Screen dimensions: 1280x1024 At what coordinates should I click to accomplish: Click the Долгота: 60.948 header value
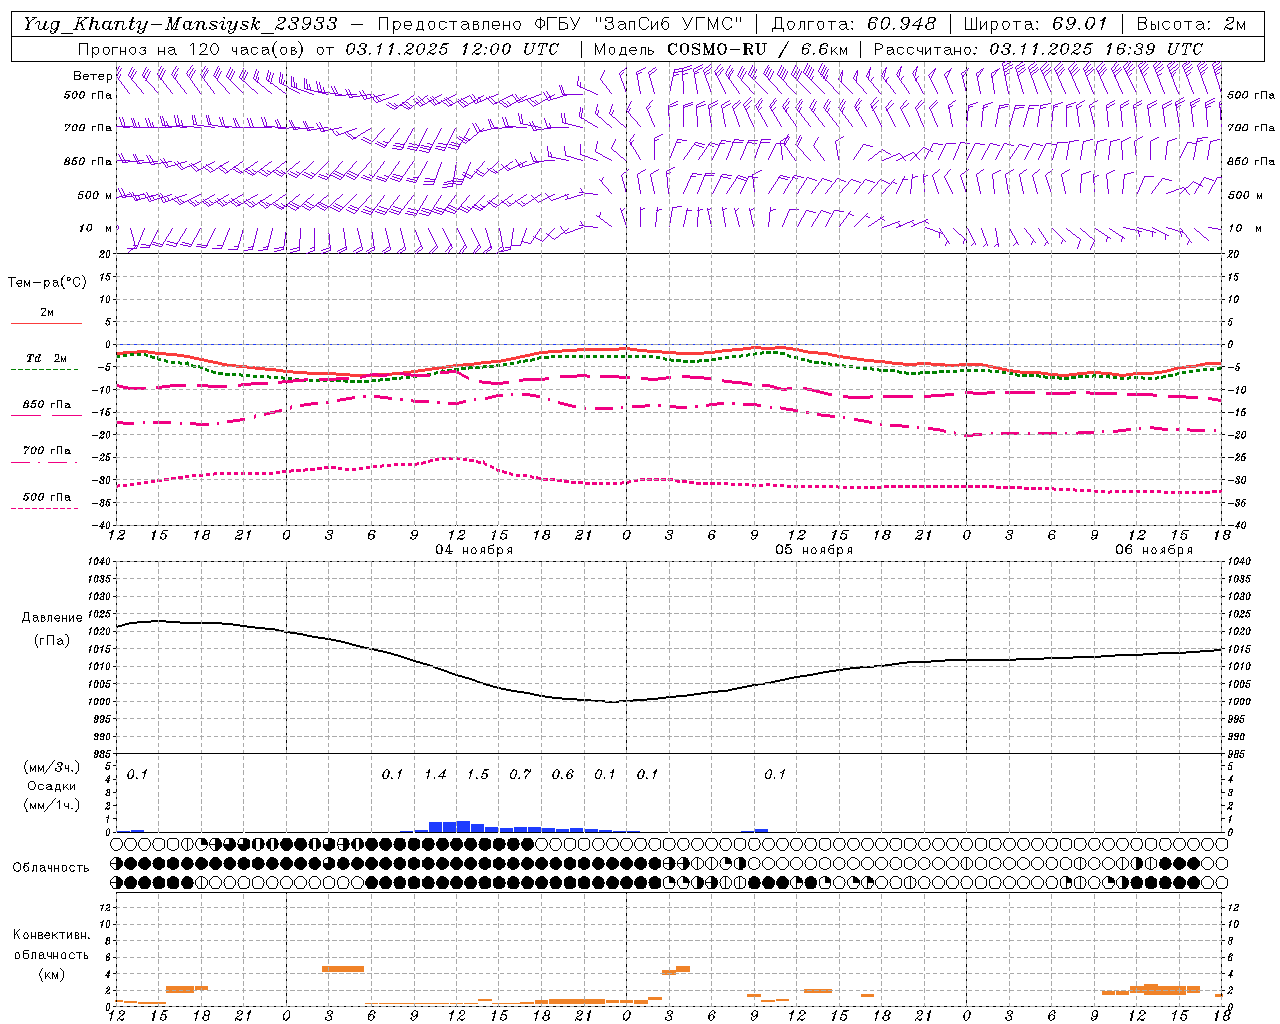point(854,24)
